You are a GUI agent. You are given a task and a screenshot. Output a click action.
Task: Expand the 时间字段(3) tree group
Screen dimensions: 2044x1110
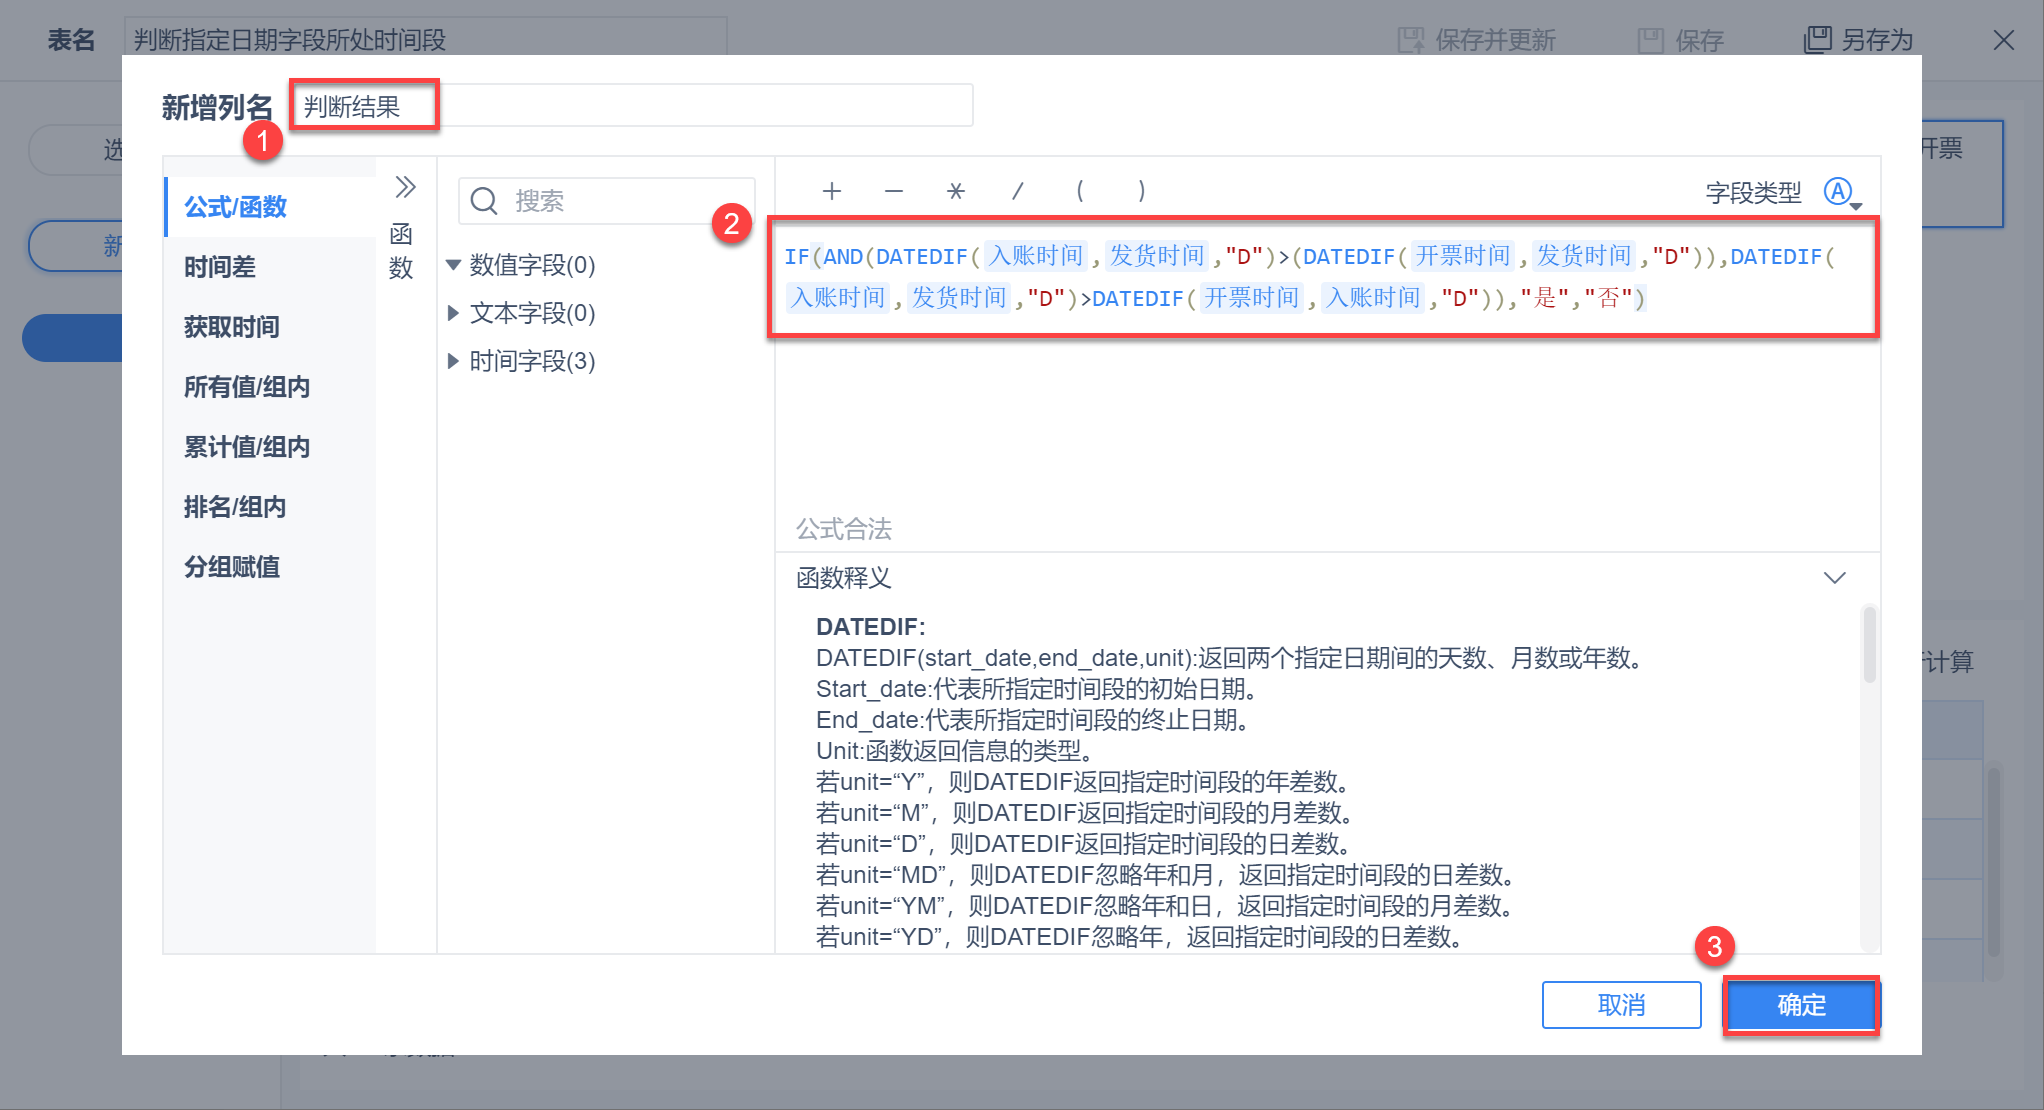[453, 361]
